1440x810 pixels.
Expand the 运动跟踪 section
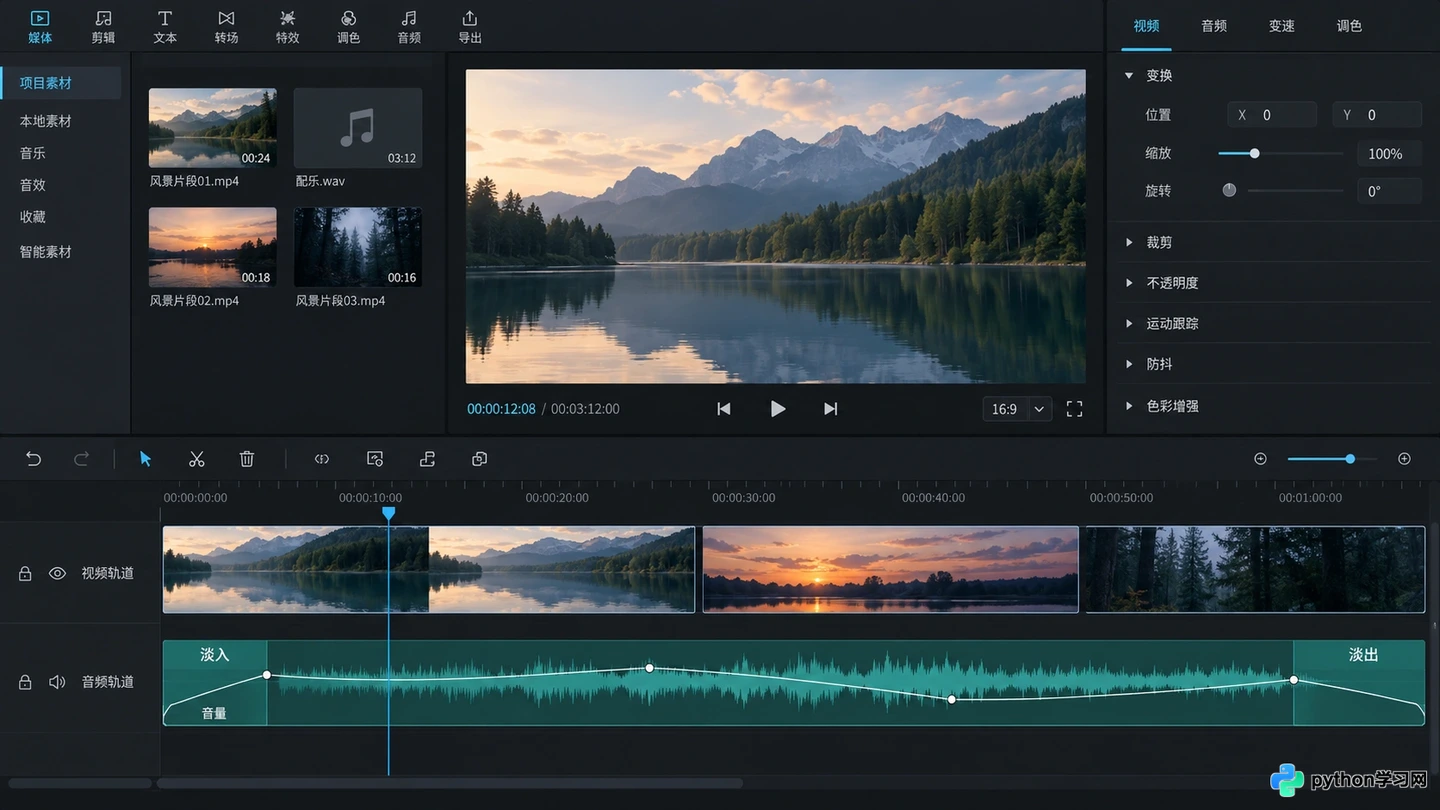(1129, 324)
